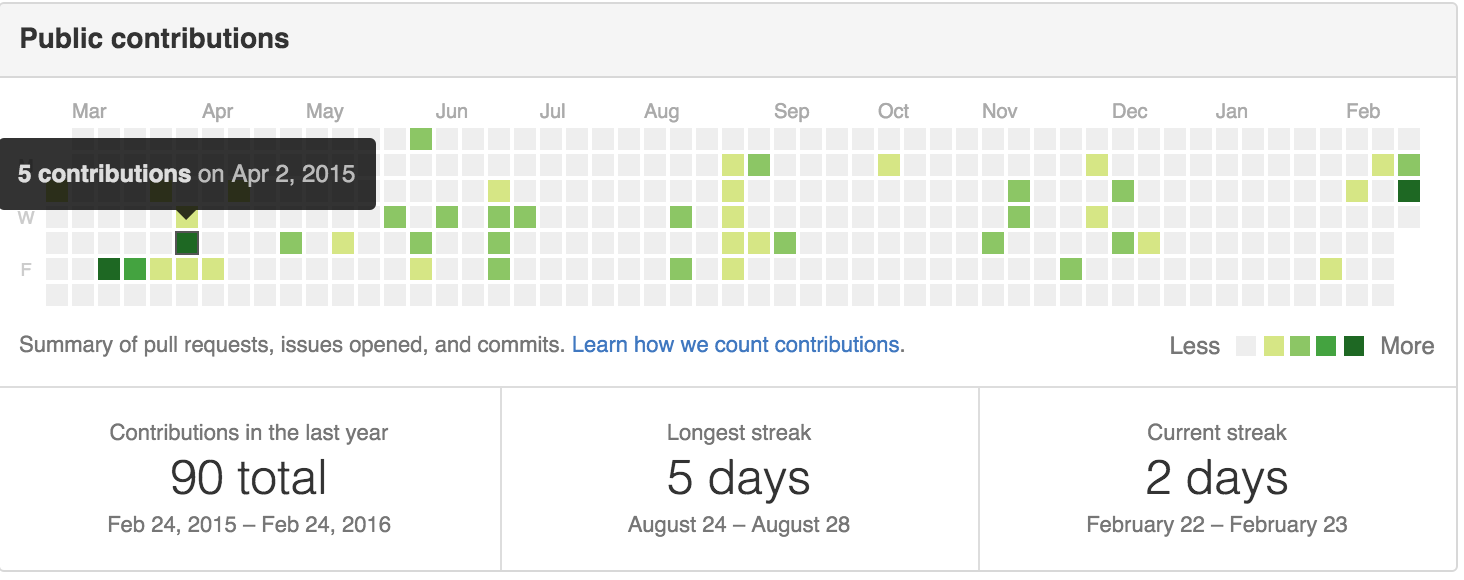Select the middle legend swatch in the Less-More scale
This screenshot has width=1464, height=580.
[1299, 347]
